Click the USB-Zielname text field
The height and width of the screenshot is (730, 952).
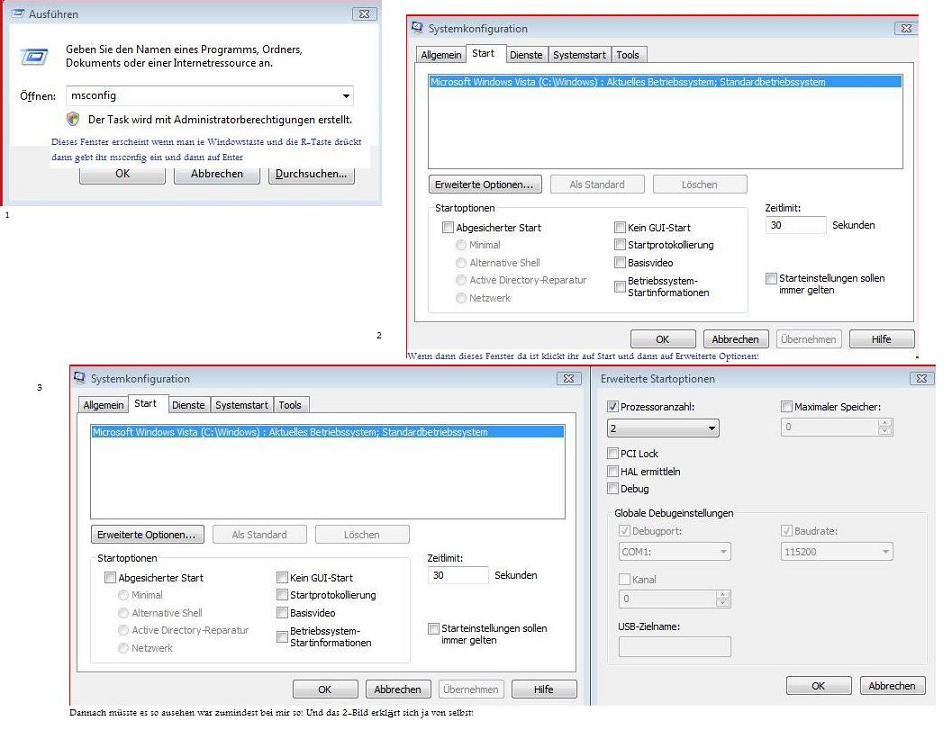(675, 647)
